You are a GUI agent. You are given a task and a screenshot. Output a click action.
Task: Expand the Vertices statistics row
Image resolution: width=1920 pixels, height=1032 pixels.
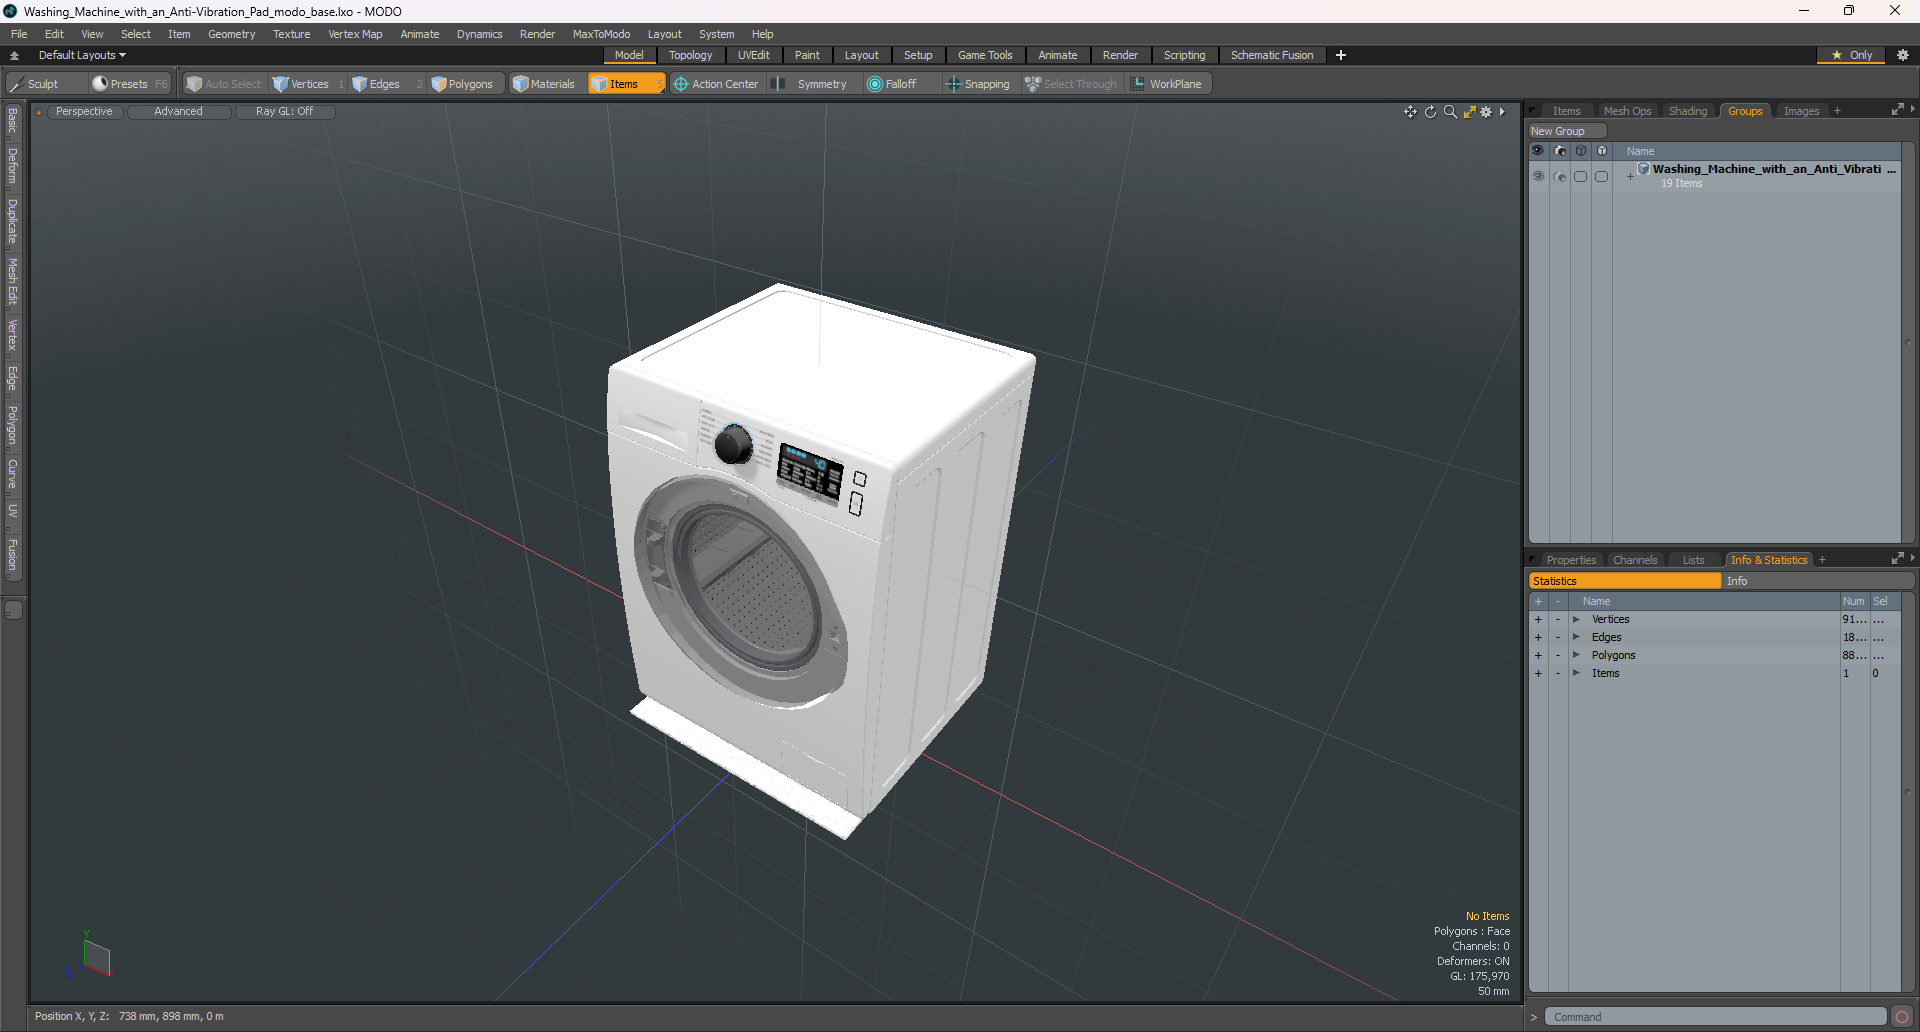(x=1576, y=620)
